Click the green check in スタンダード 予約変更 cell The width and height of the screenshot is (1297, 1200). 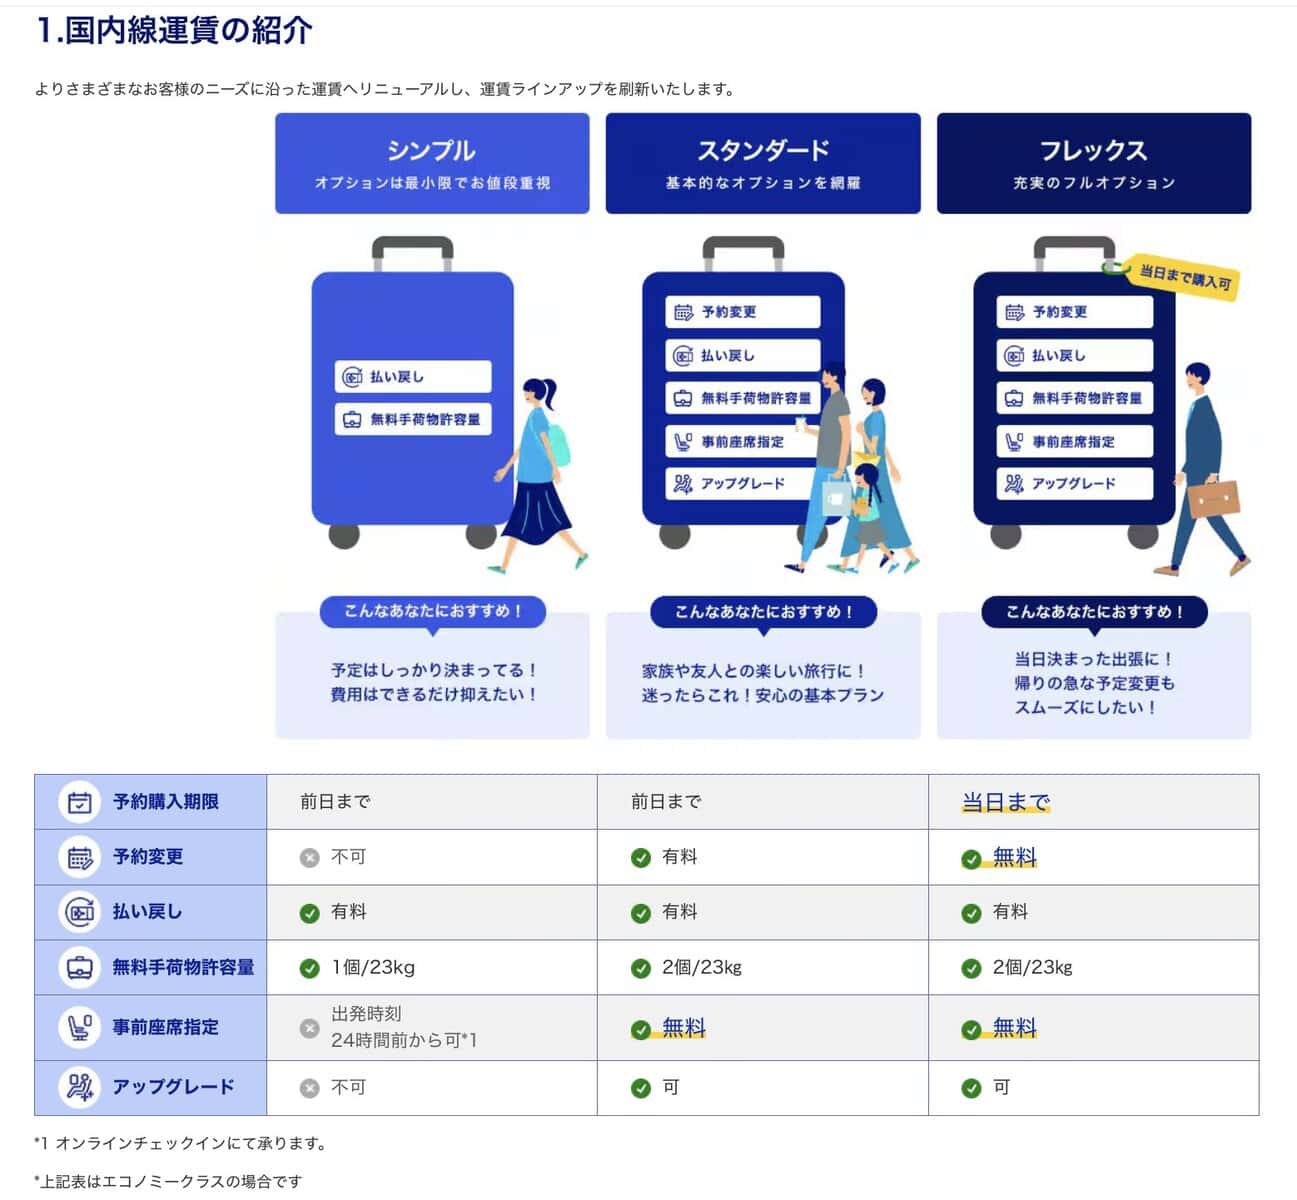(641, 858)
